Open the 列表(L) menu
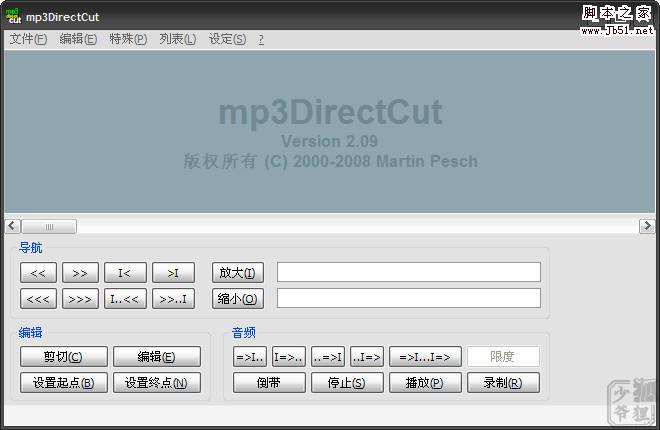660x430 pixels. point(178,39)
